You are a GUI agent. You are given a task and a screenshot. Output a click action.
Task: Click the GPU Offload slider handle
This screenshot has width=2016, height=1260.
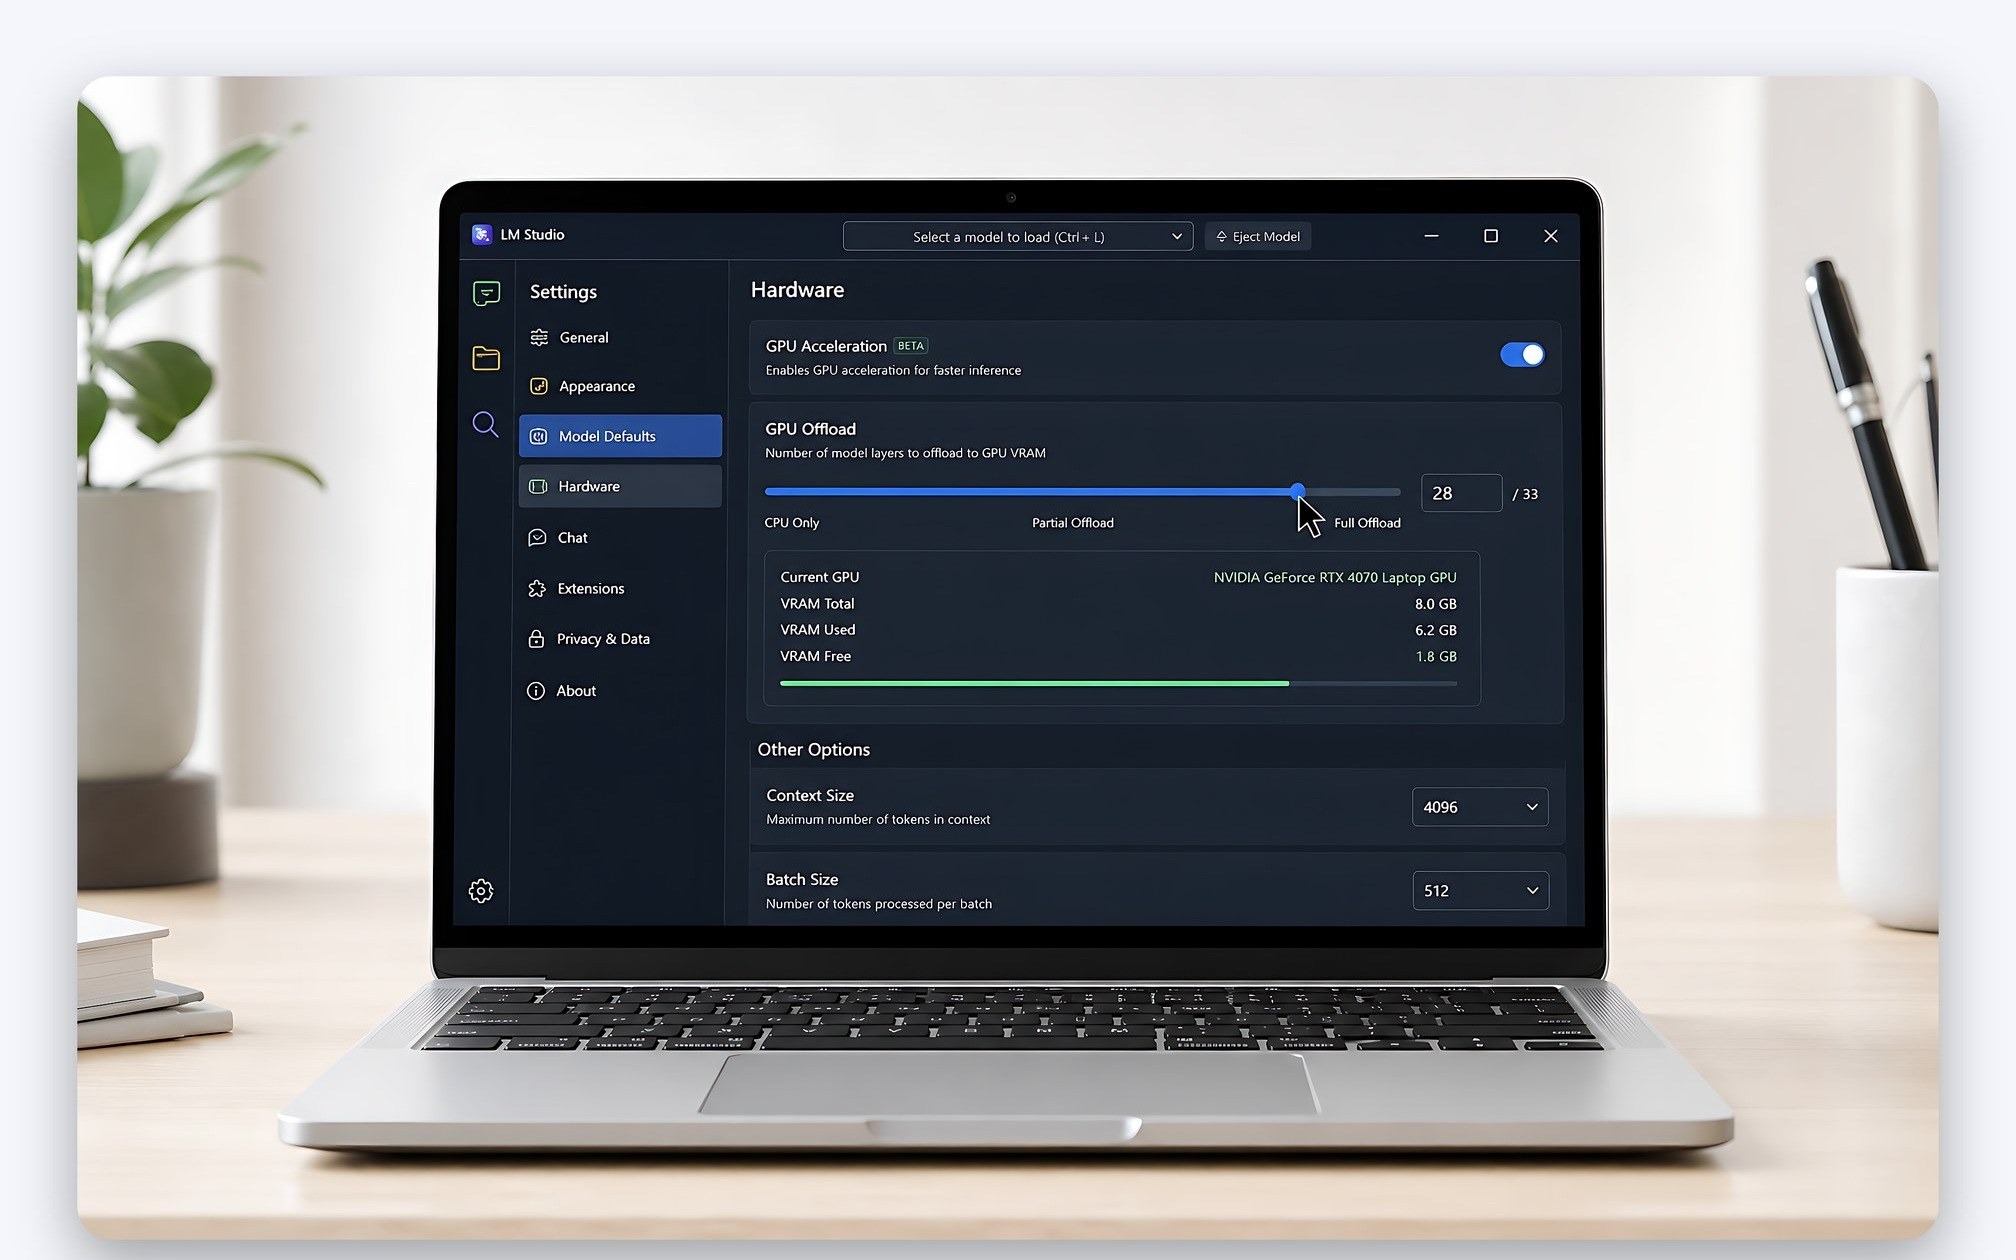1297,491
